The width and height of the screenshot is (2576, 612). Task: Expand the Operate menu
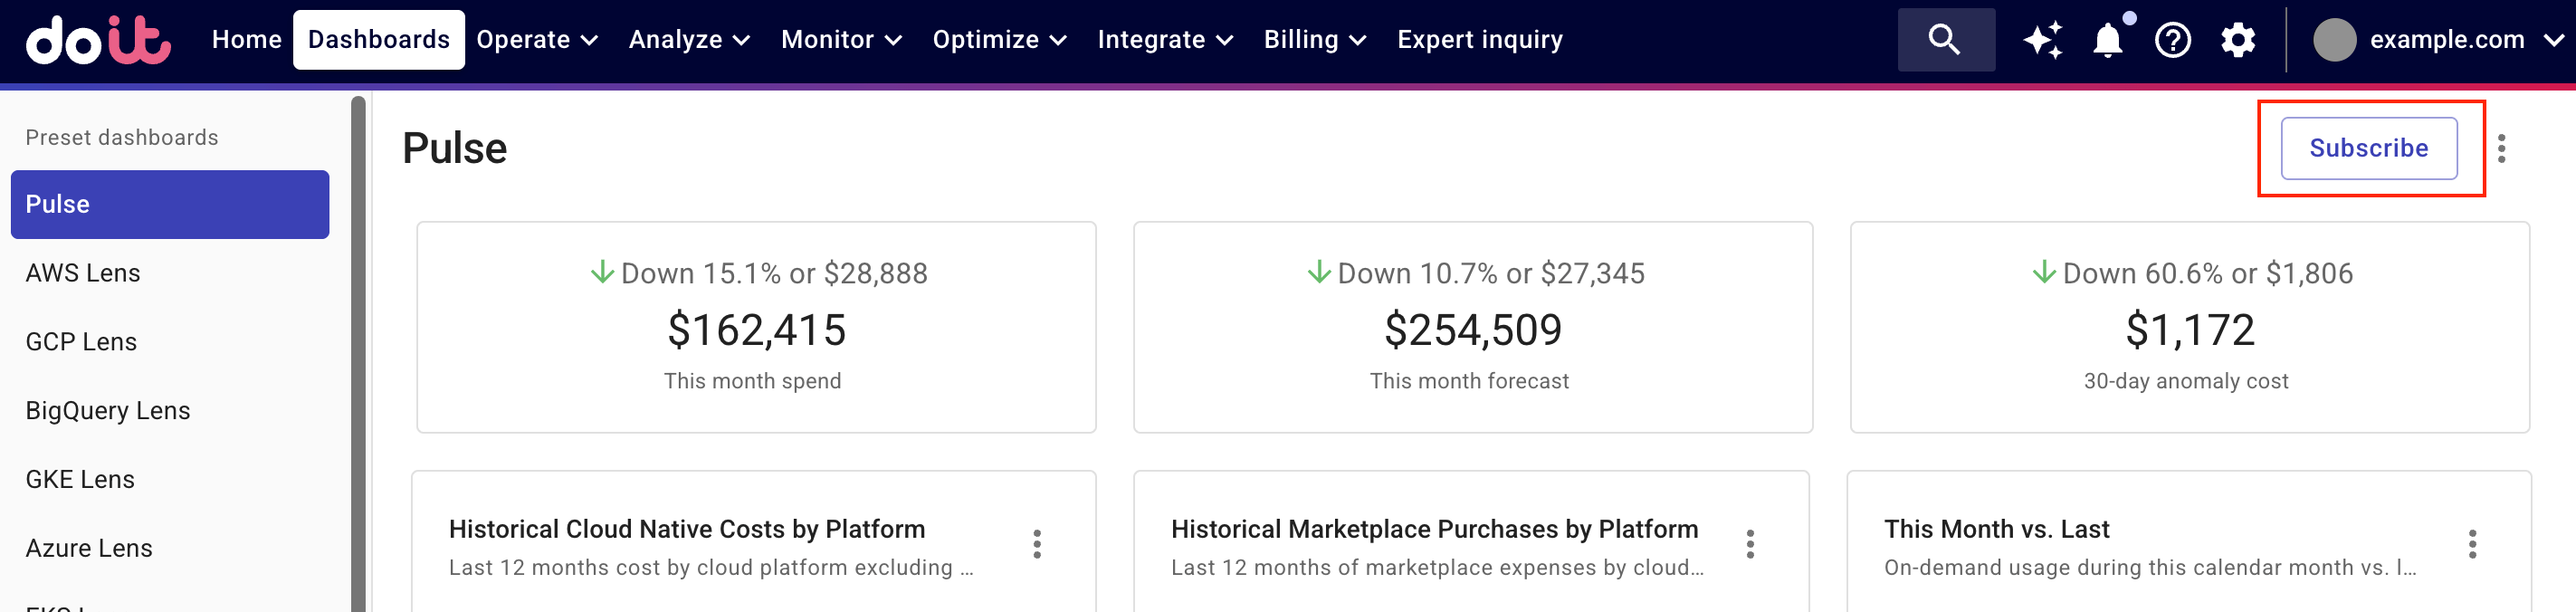[537, 40]
